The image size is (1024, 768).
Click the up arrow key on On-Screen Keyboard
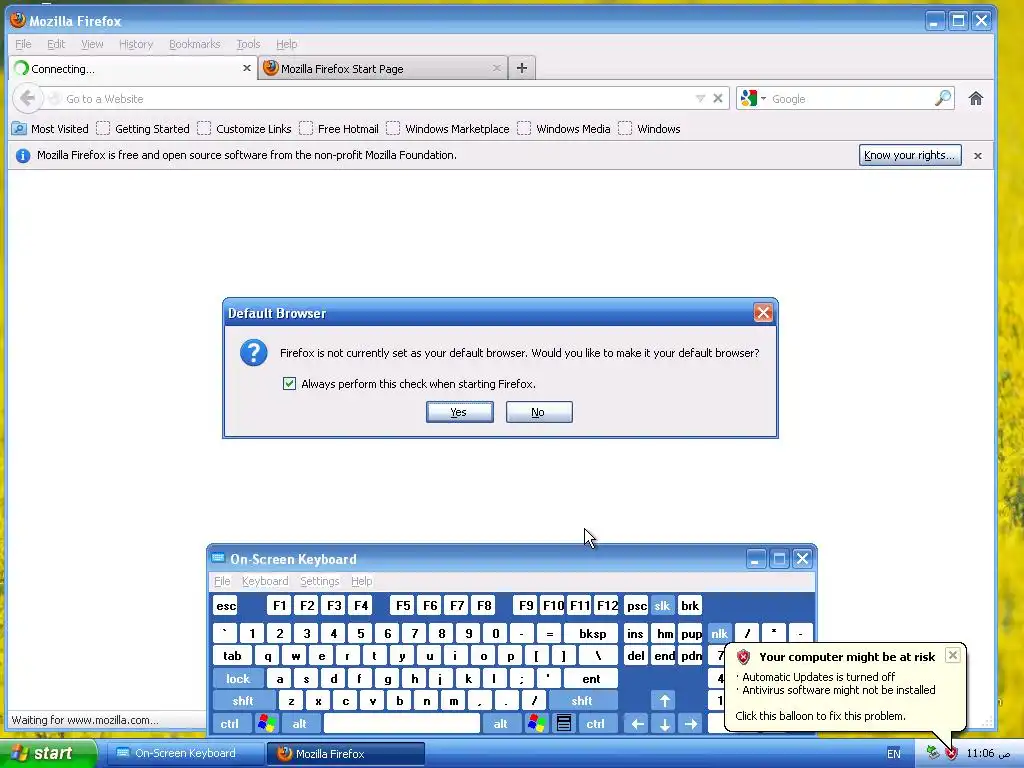pyautogui.click(x=664, y=701)
